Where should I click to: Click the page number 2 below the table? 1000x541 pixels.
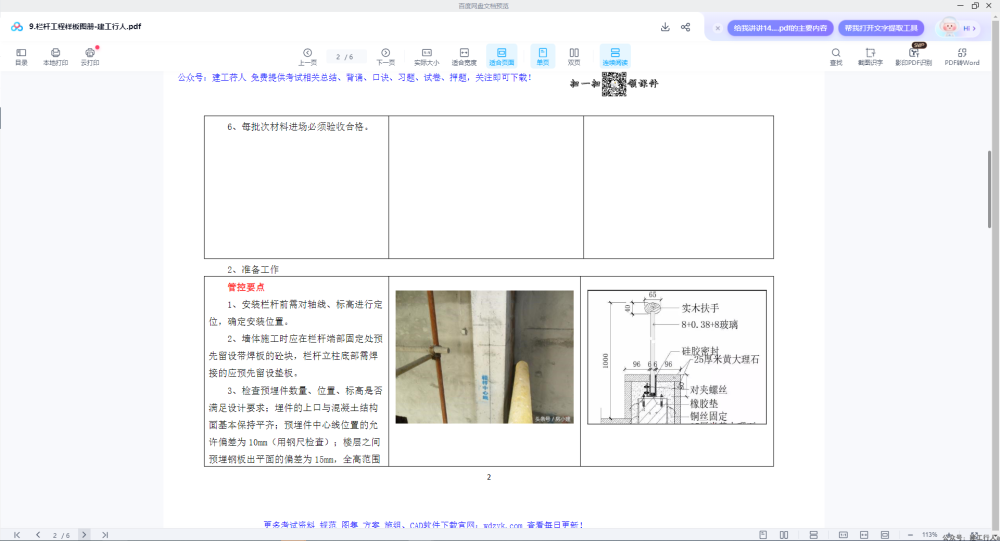[x=489, y=477]
